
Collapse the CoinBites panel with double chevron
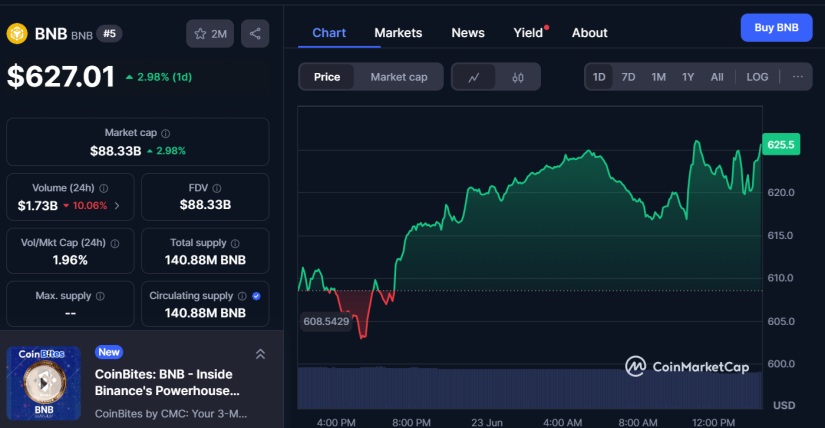pos(260,354)
